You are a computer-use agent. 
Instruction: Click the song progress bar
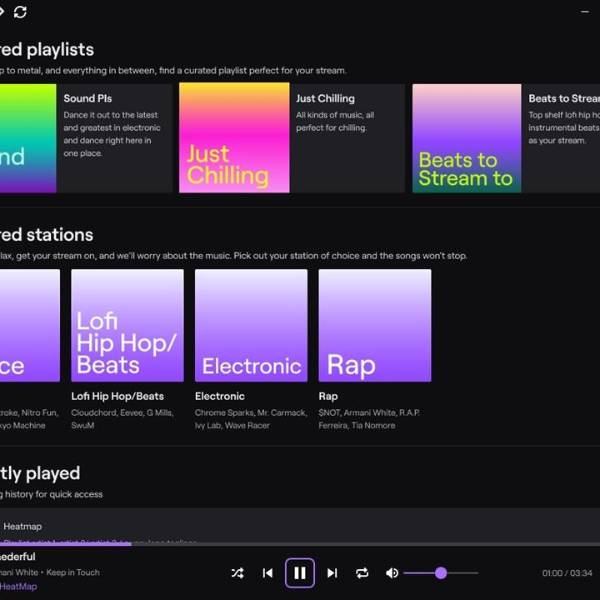coord(300,544)
